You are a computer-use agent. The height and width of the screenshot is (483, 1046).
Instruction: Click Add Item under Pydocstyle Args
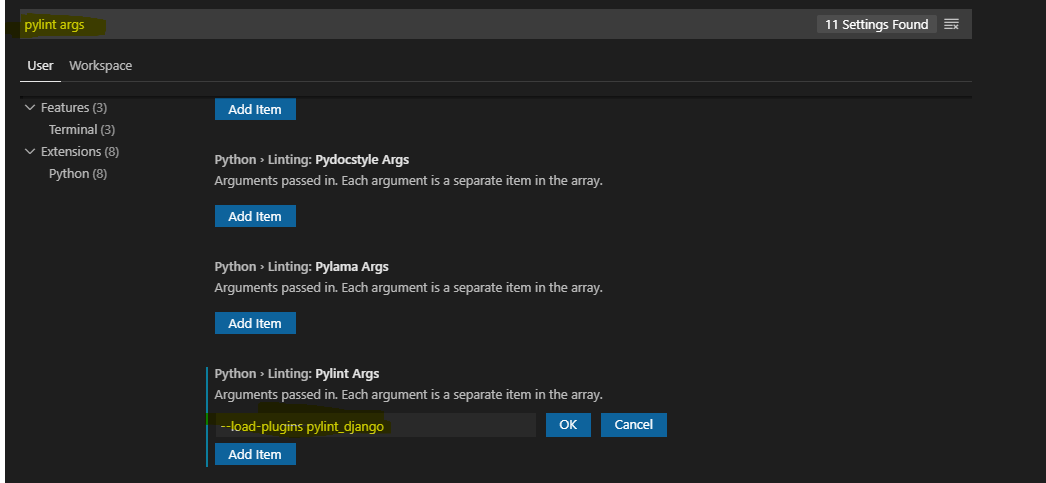click(255, 216)
